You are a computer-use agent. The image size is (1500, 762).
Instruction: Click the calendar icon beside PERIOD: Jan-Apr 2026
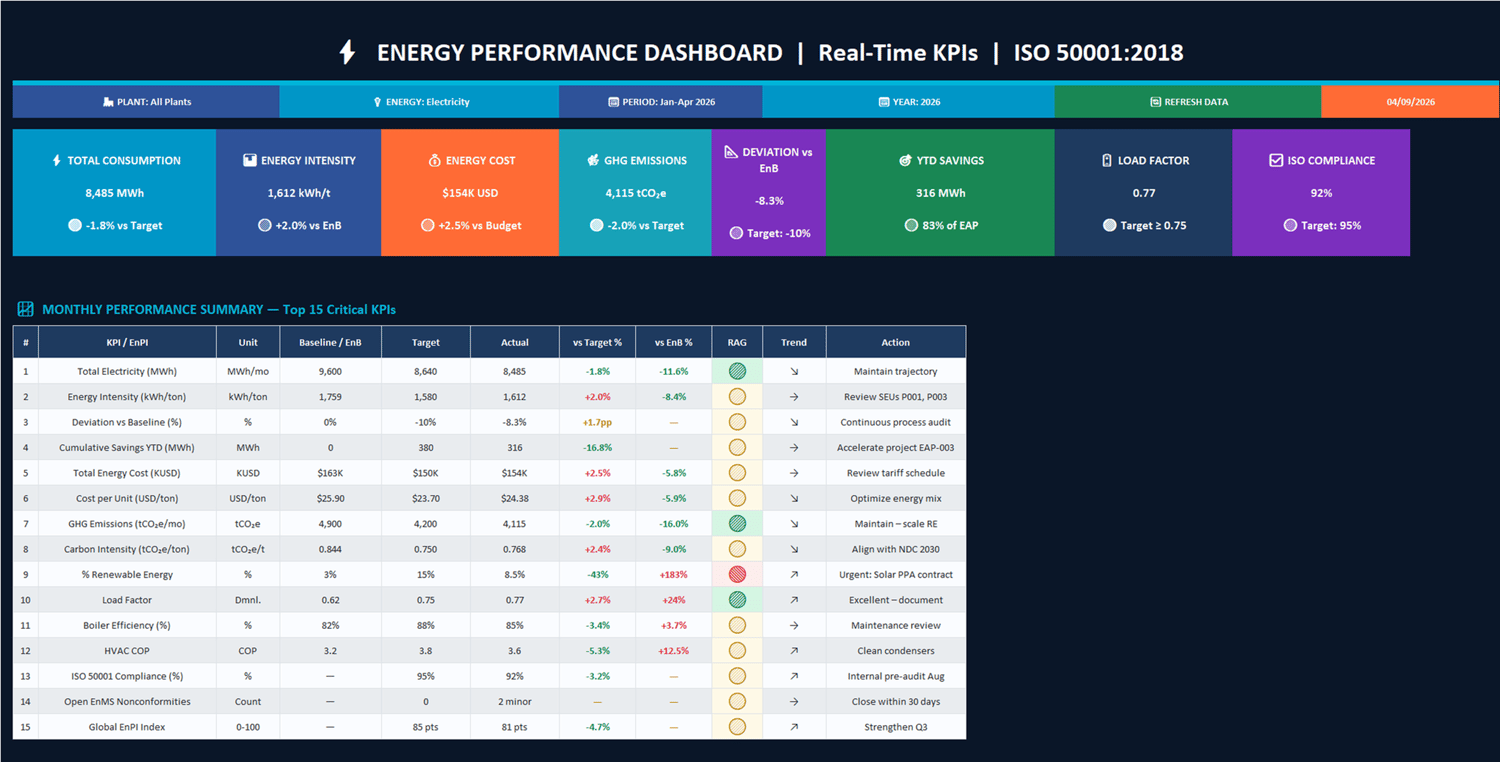613,102
